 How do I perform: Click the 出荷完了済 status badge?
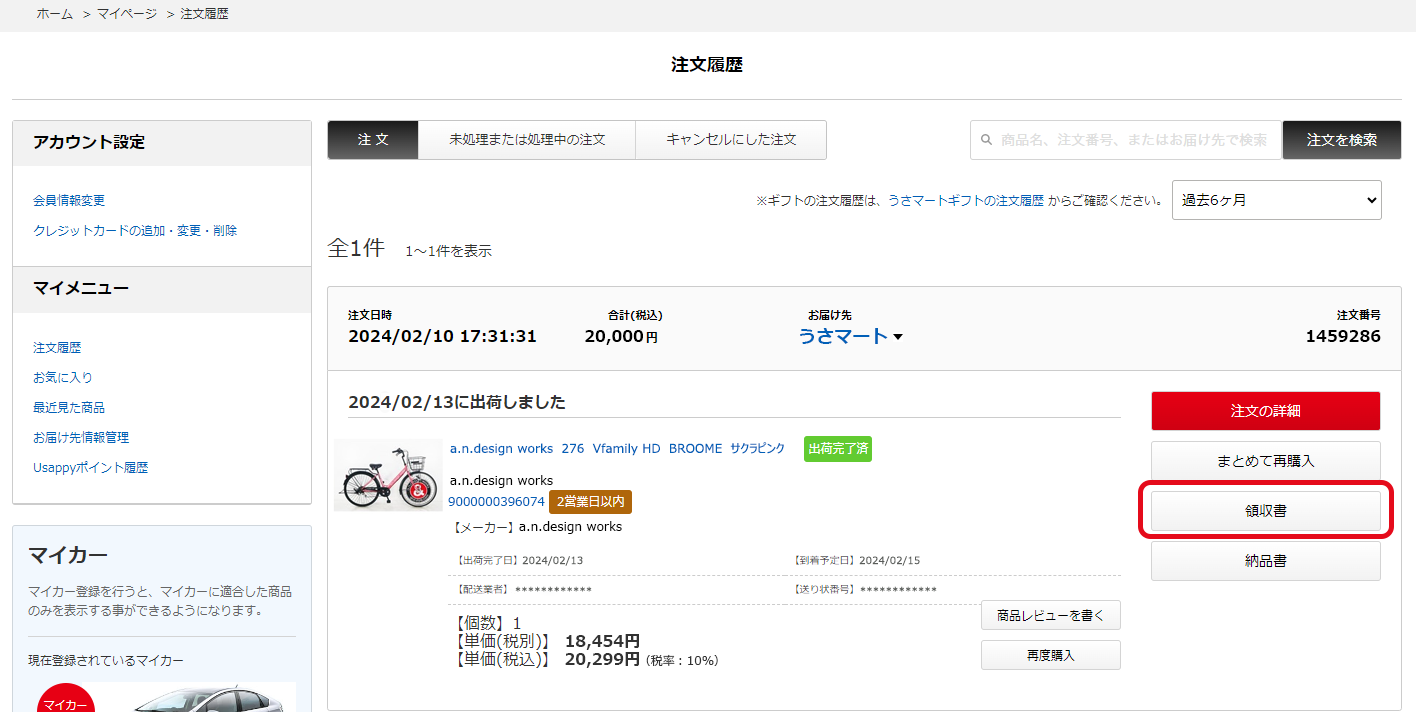838,449
